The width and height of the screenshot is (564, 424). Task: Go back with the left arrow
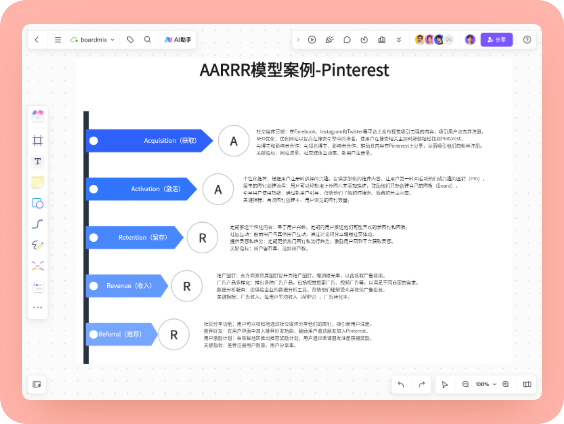pos(37,40)
